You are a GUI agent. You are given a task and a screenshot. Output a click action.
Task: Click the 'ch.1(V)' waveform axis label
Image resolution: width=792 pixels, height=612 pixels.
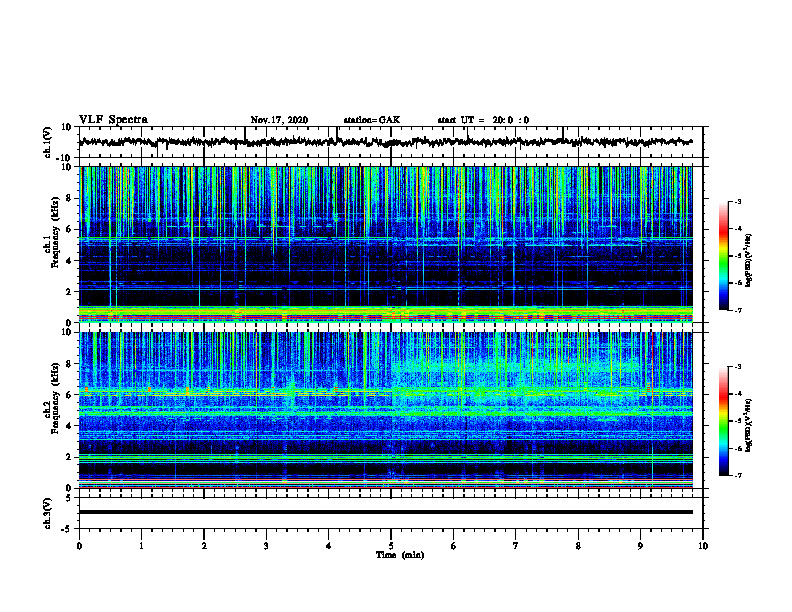point(47,142)
